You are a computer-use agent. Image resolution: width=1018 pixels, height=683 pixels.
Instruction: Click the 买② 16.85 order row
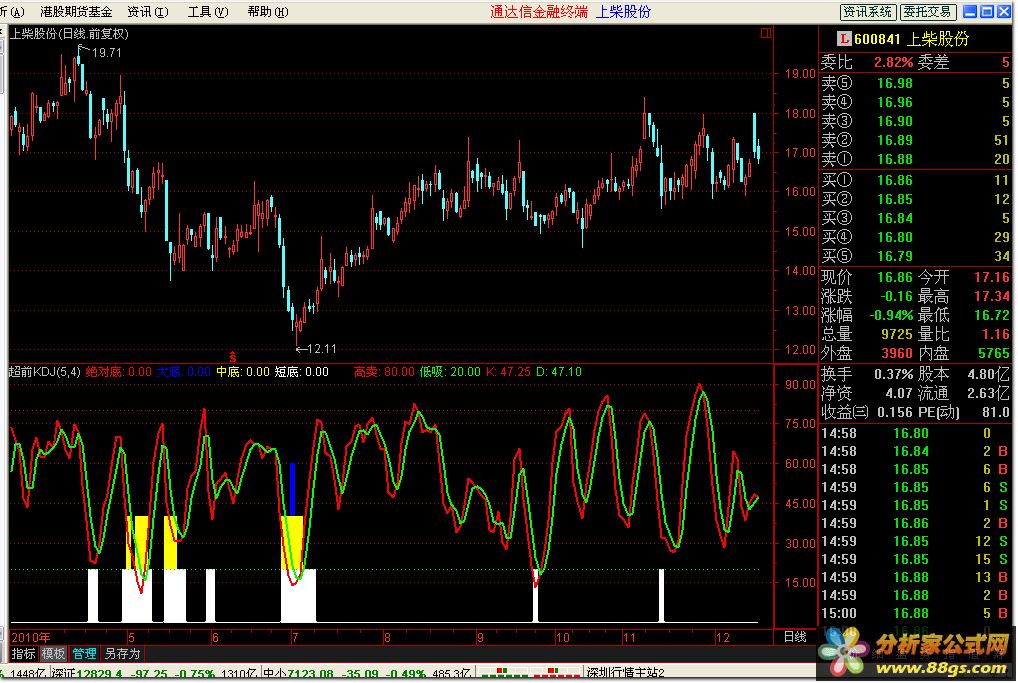915,199
